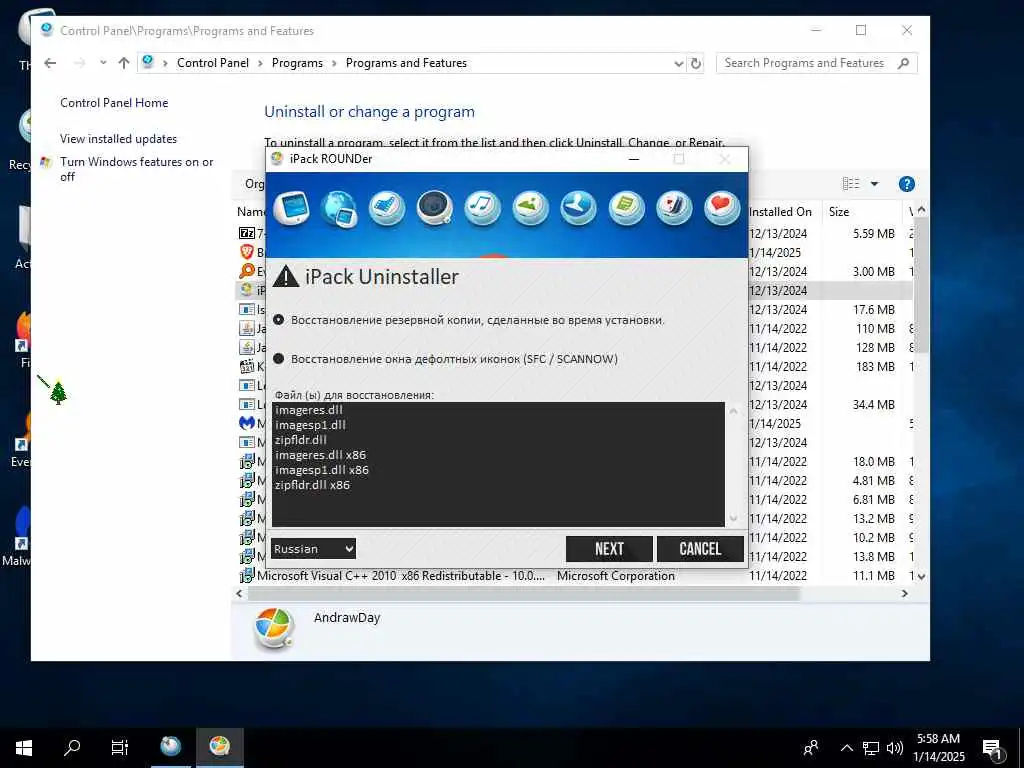Open View installed updates link
This screenshot has height=768, width=1024.
tap(118, 138)
